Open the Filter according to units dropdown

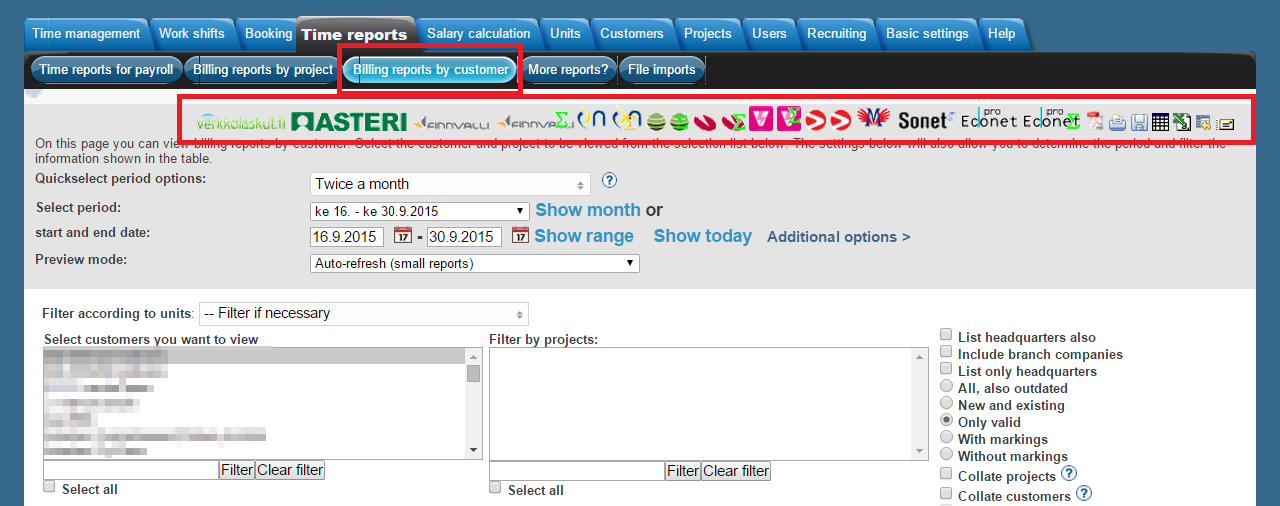point(364,313)
